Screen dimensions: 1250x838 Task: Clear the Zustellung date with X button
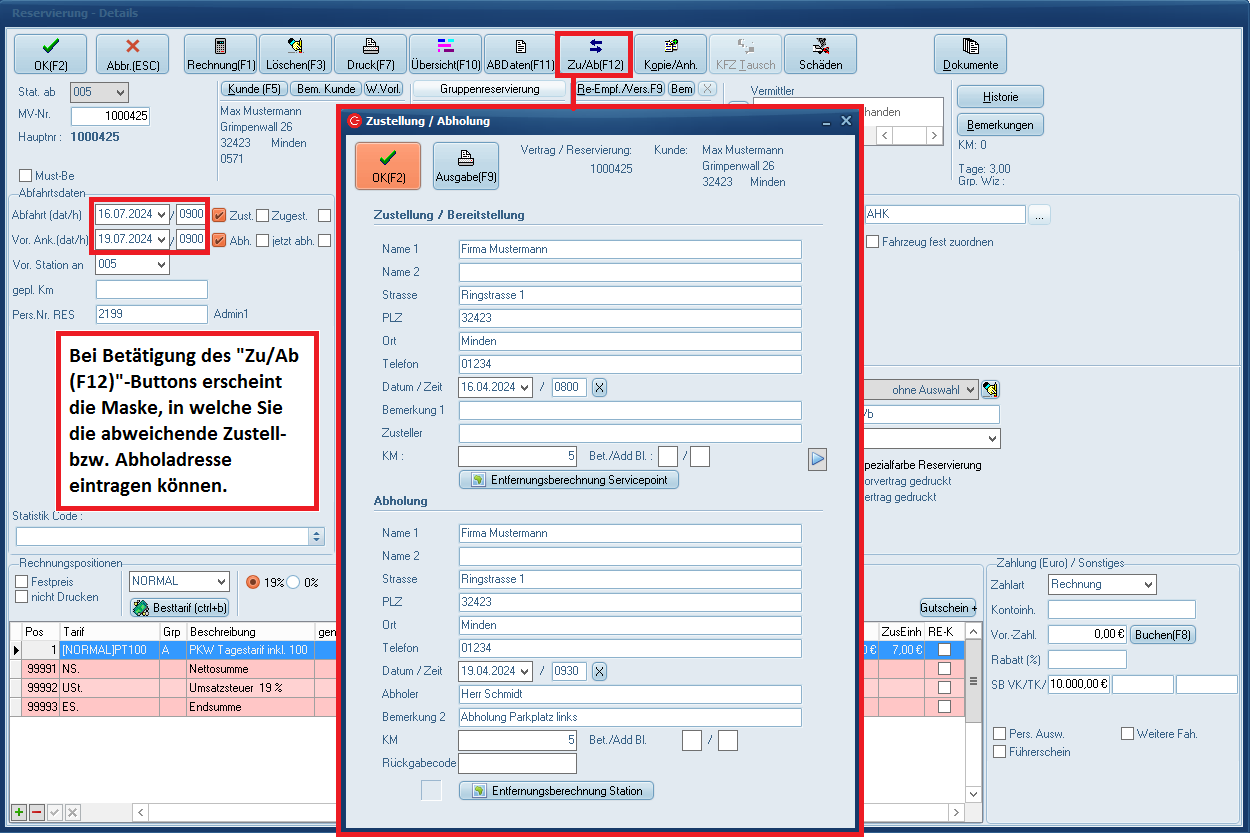point(599,387)
